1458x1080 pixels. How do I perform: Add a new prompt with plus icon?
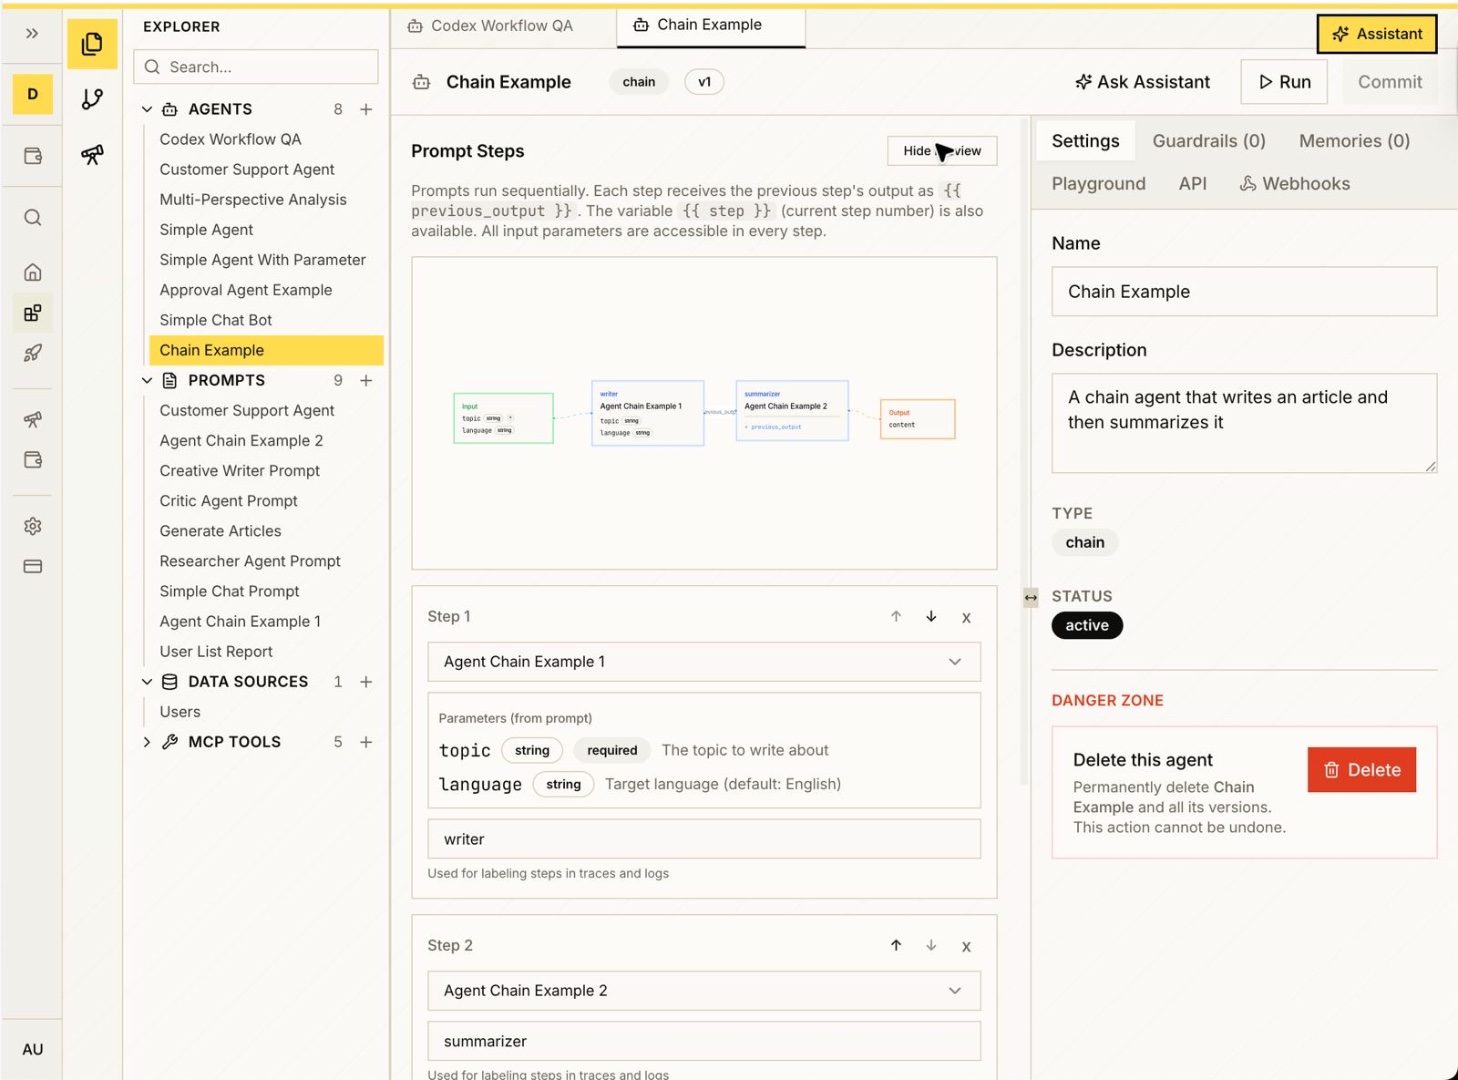click(x=366, y=380)
